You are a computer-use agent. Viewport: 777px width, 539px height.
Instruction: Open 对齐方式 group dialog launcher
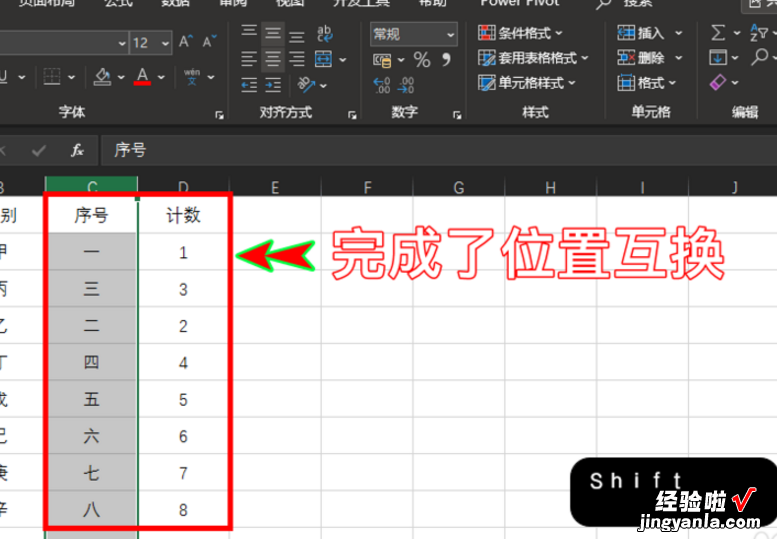(x=352, y=115)
